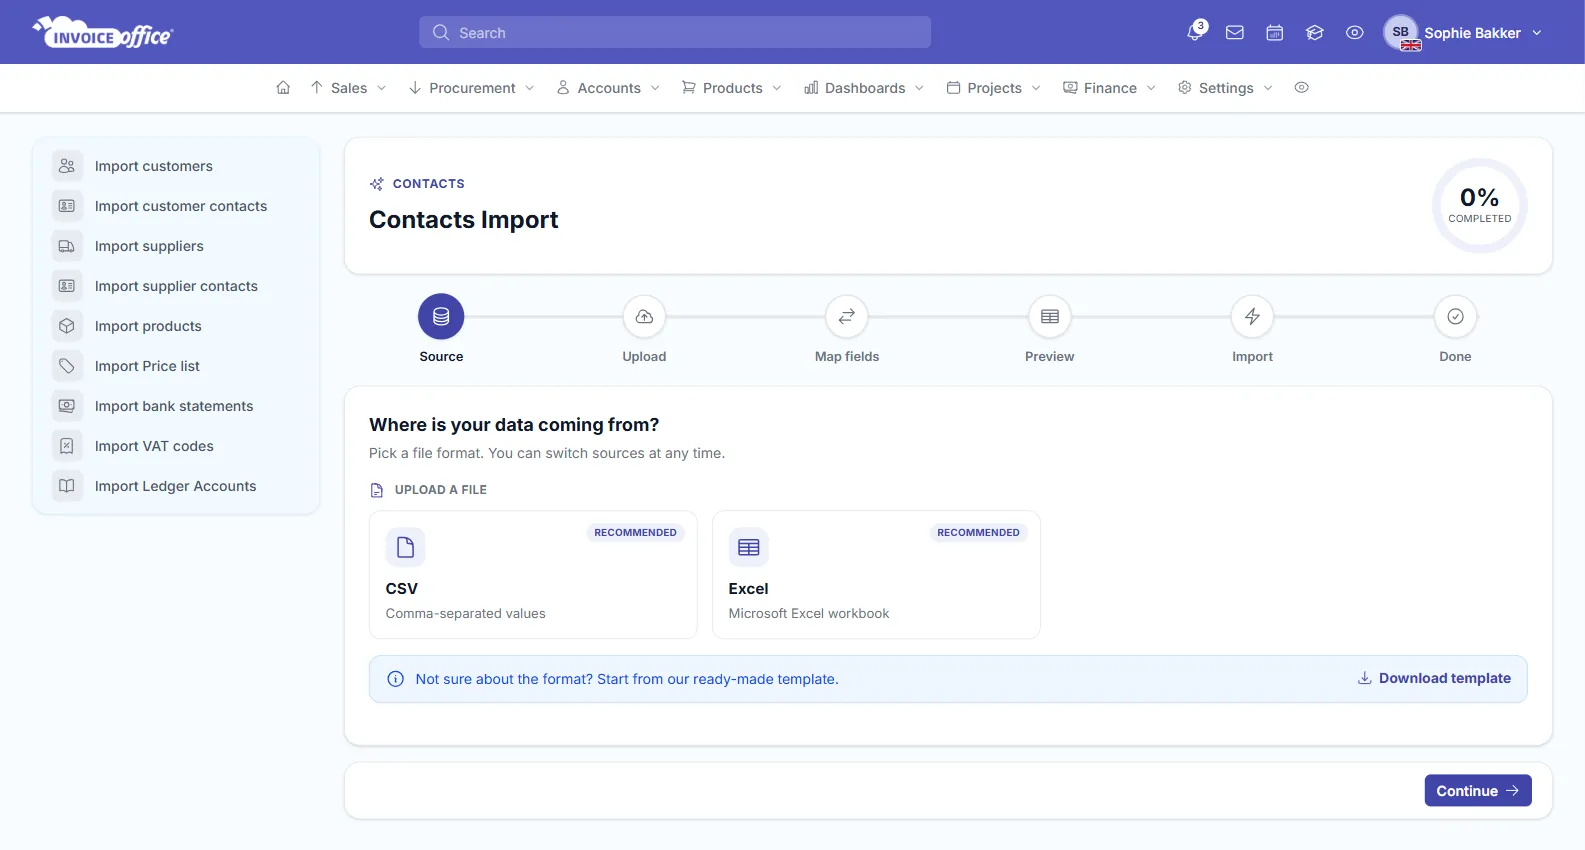Expand the Products menu

(732, 88)
